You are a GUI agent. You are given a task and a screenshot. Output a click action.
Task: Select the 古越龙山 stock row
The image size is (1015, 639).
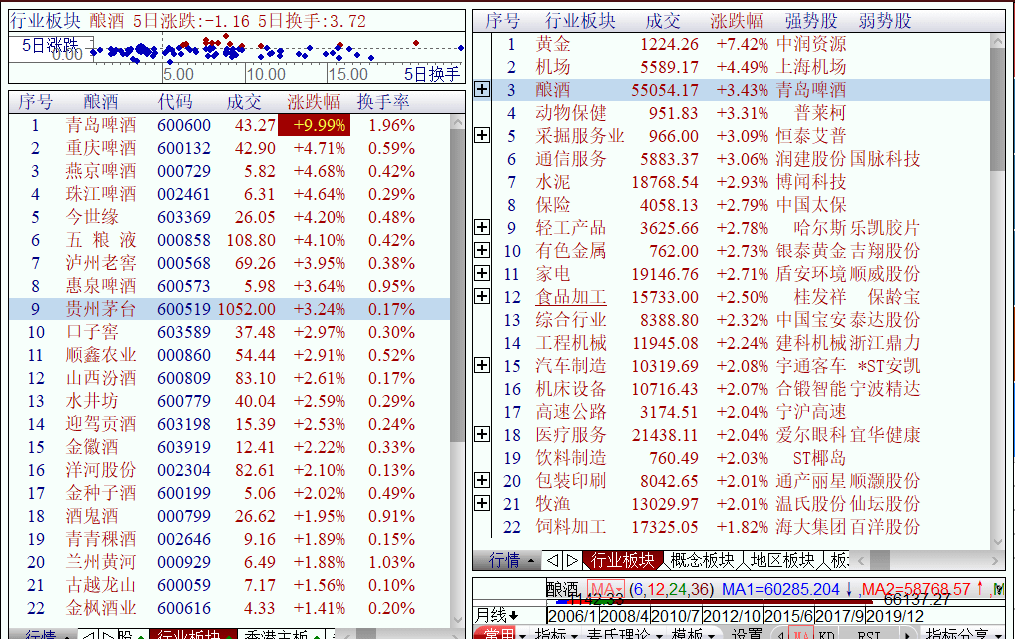[x=229, y=585]
